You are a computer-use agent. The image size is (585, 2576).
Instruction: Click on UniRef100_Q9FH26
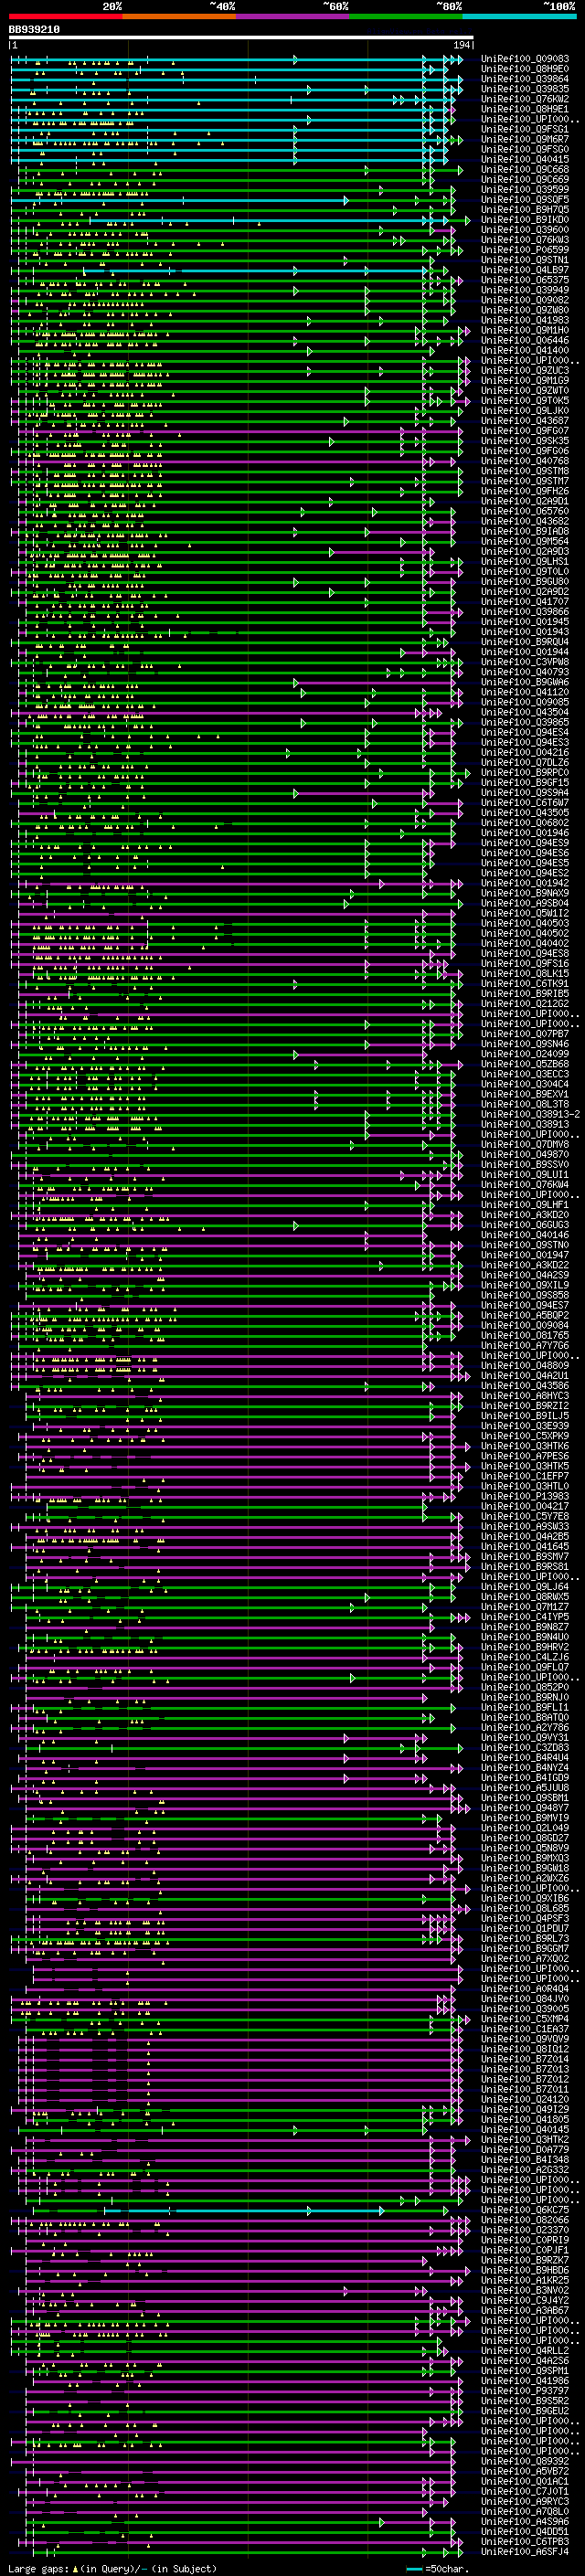(x=525, y=492)
